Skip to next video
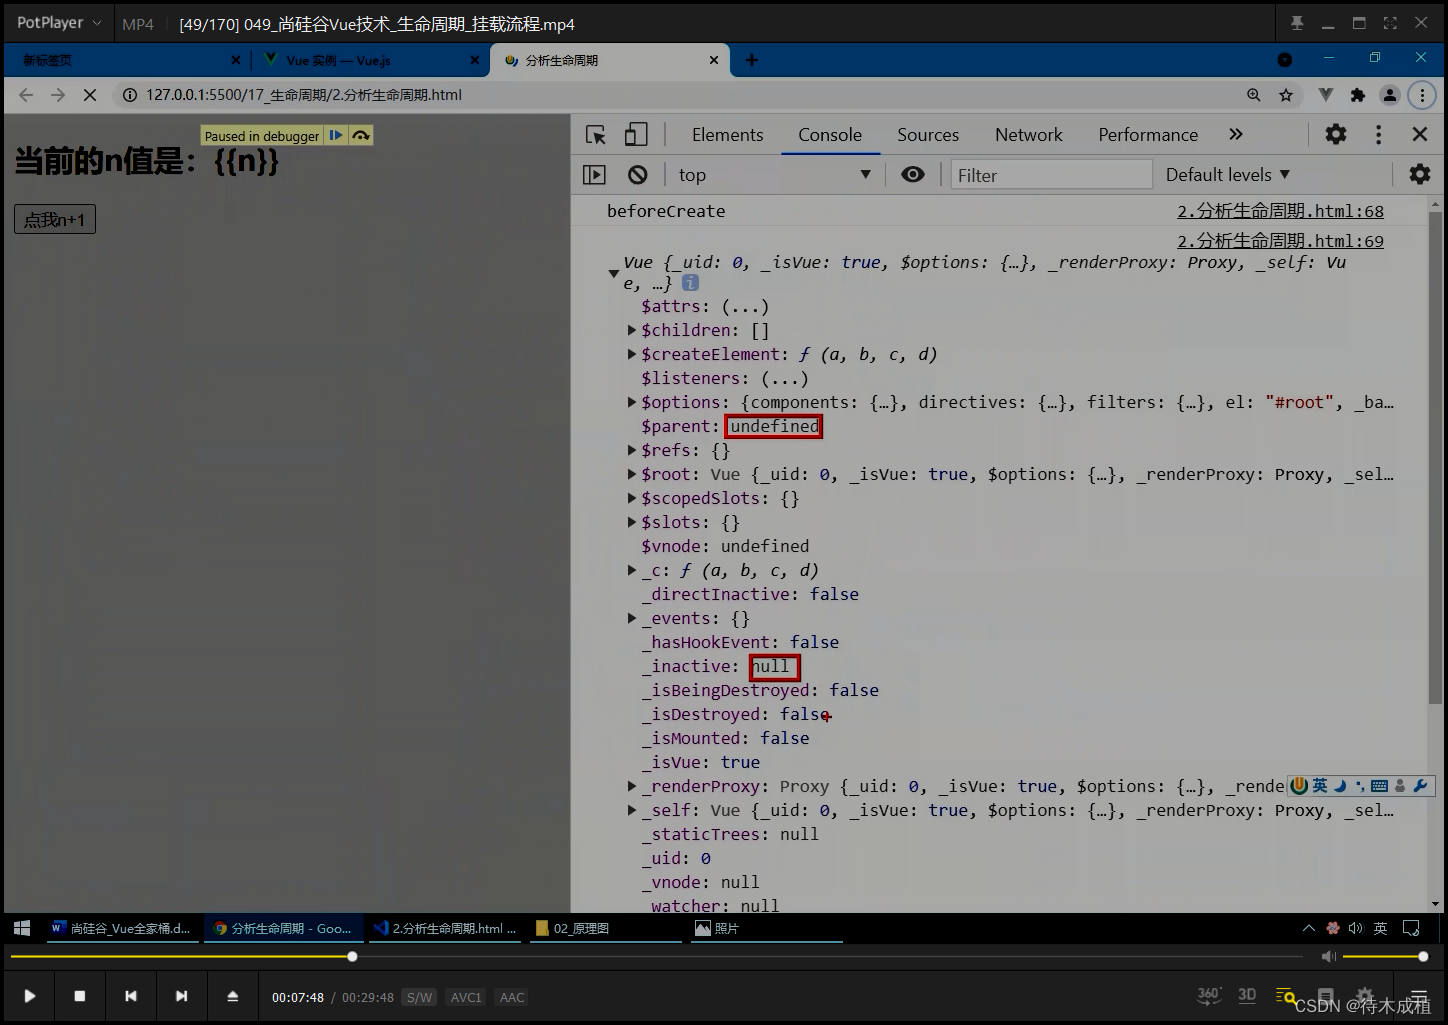 pos(181,996)
